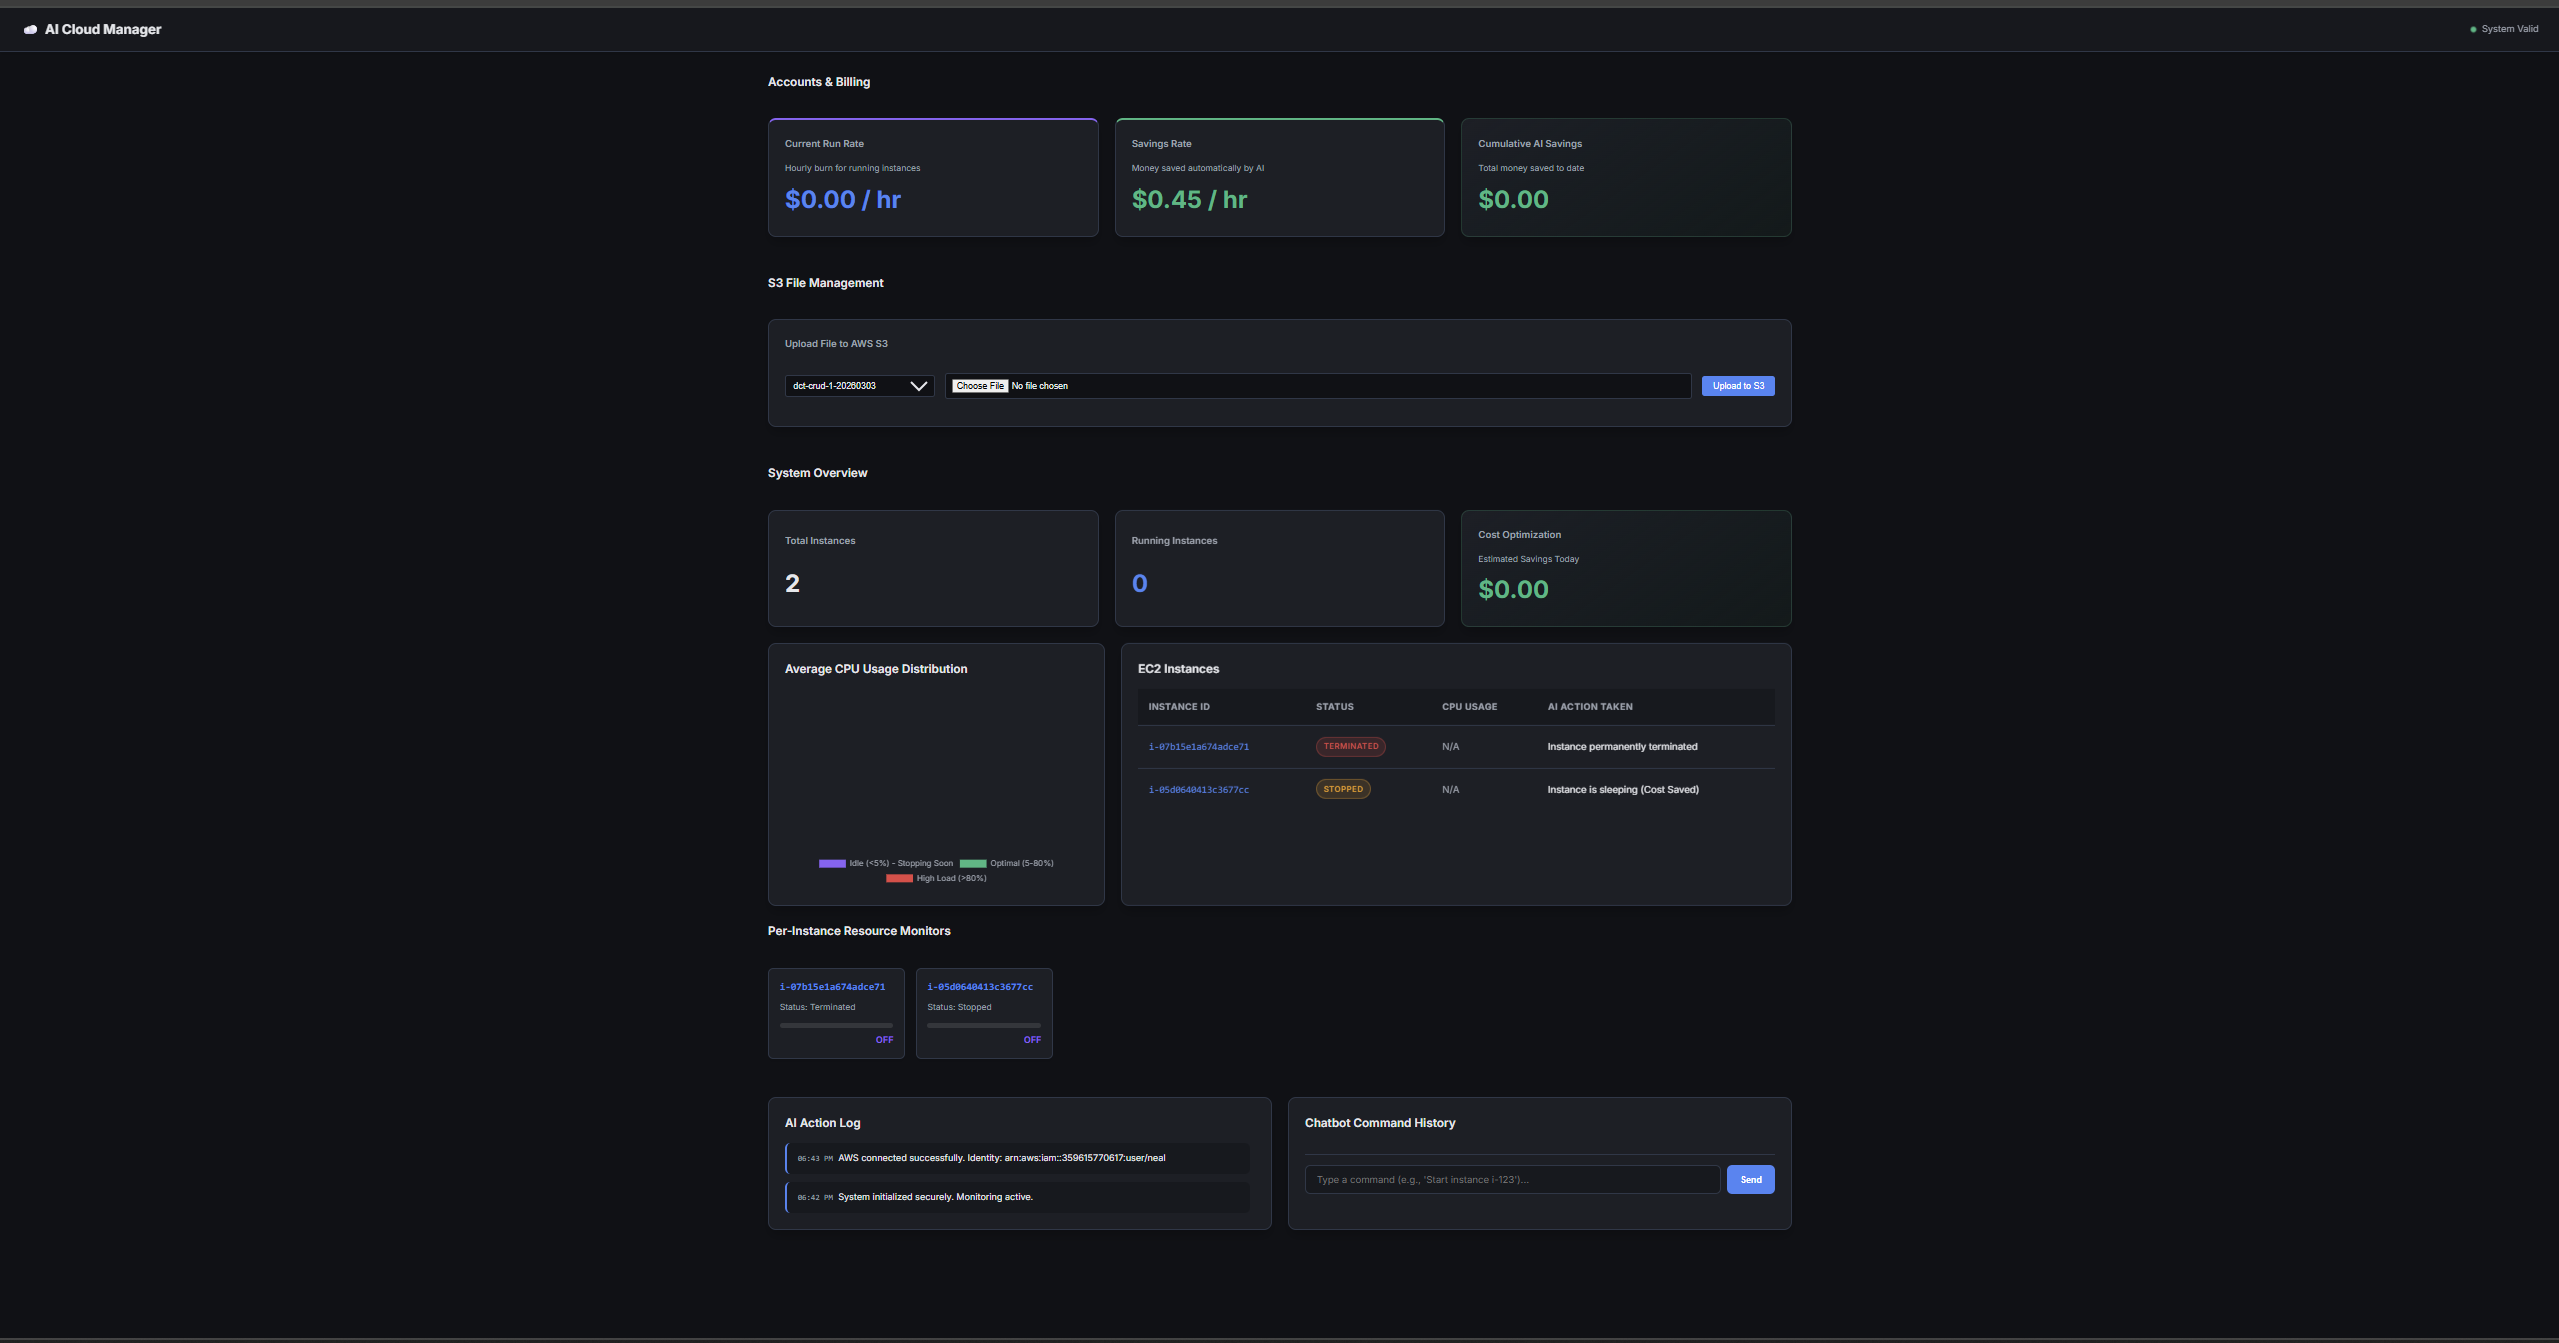Click OFF indicator on stopped instance monitor
Viewport: 2559px width, 1343px height.
tap(1032, 1040)
